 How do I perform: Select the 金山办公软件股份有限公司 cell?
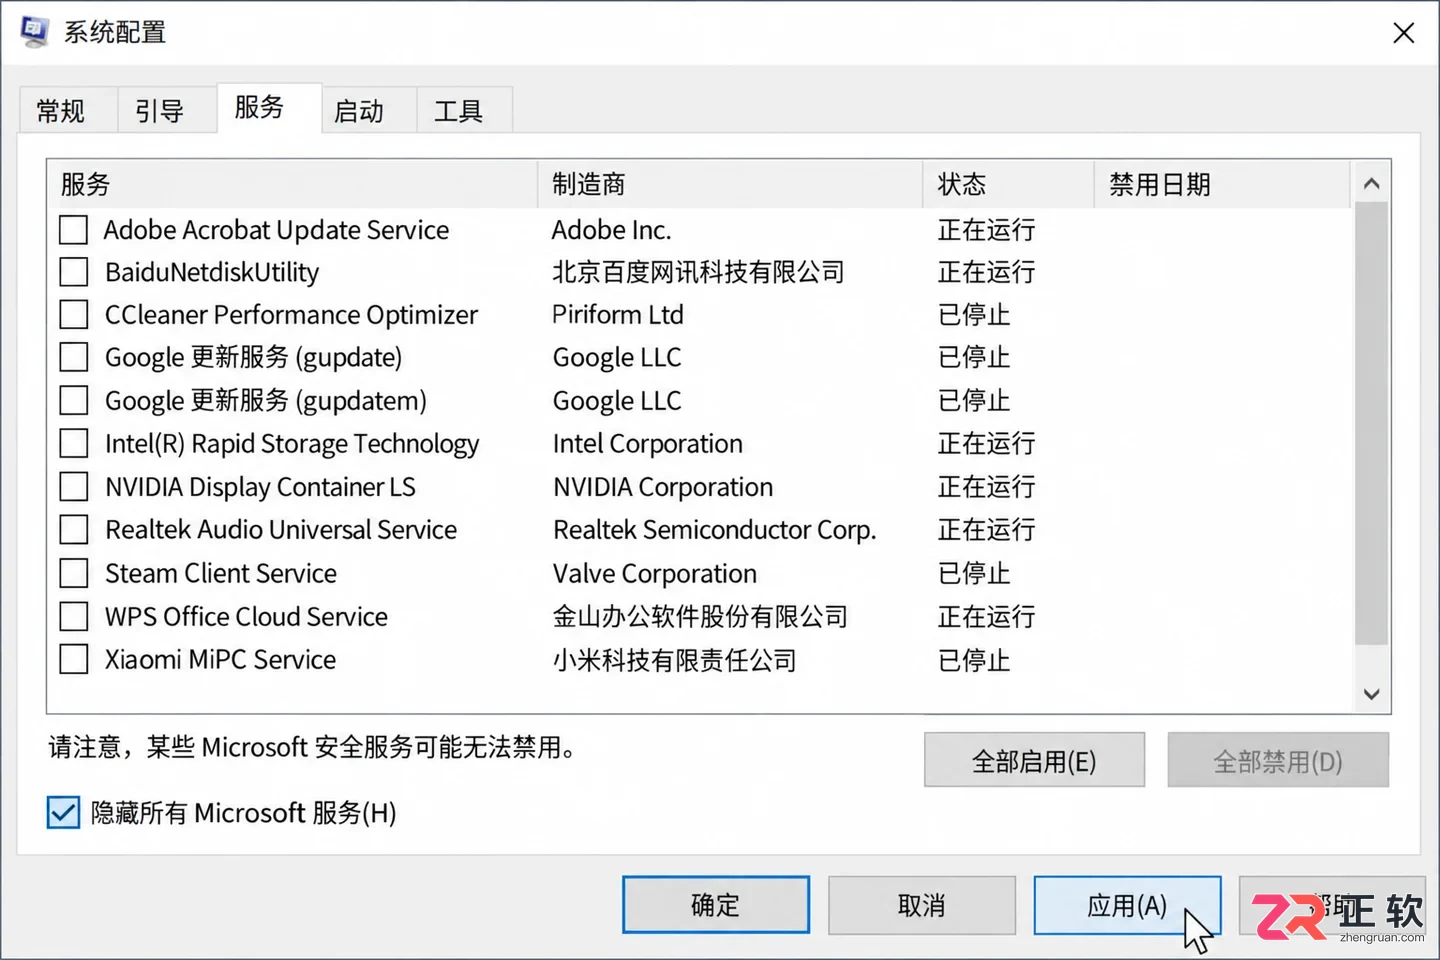coord(700,616)
